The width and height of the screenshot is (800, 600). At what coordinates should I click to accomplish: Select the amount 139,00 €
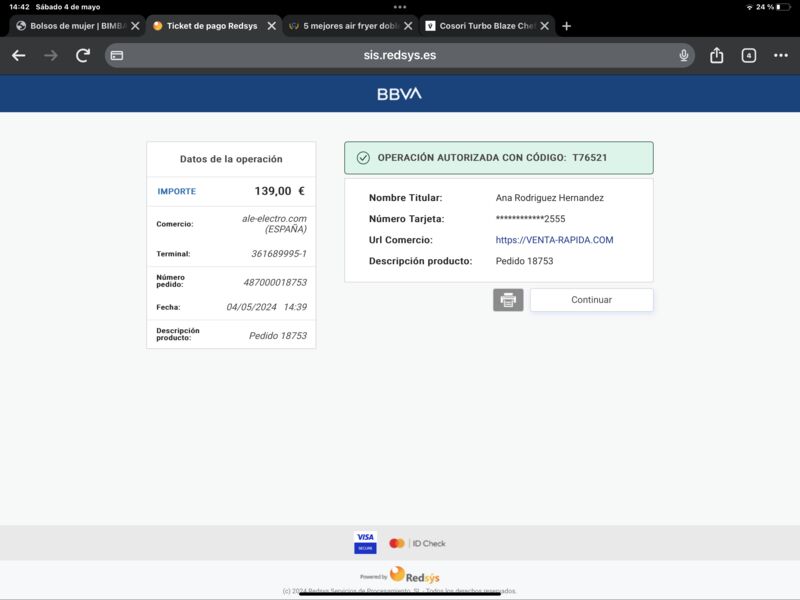280,191
